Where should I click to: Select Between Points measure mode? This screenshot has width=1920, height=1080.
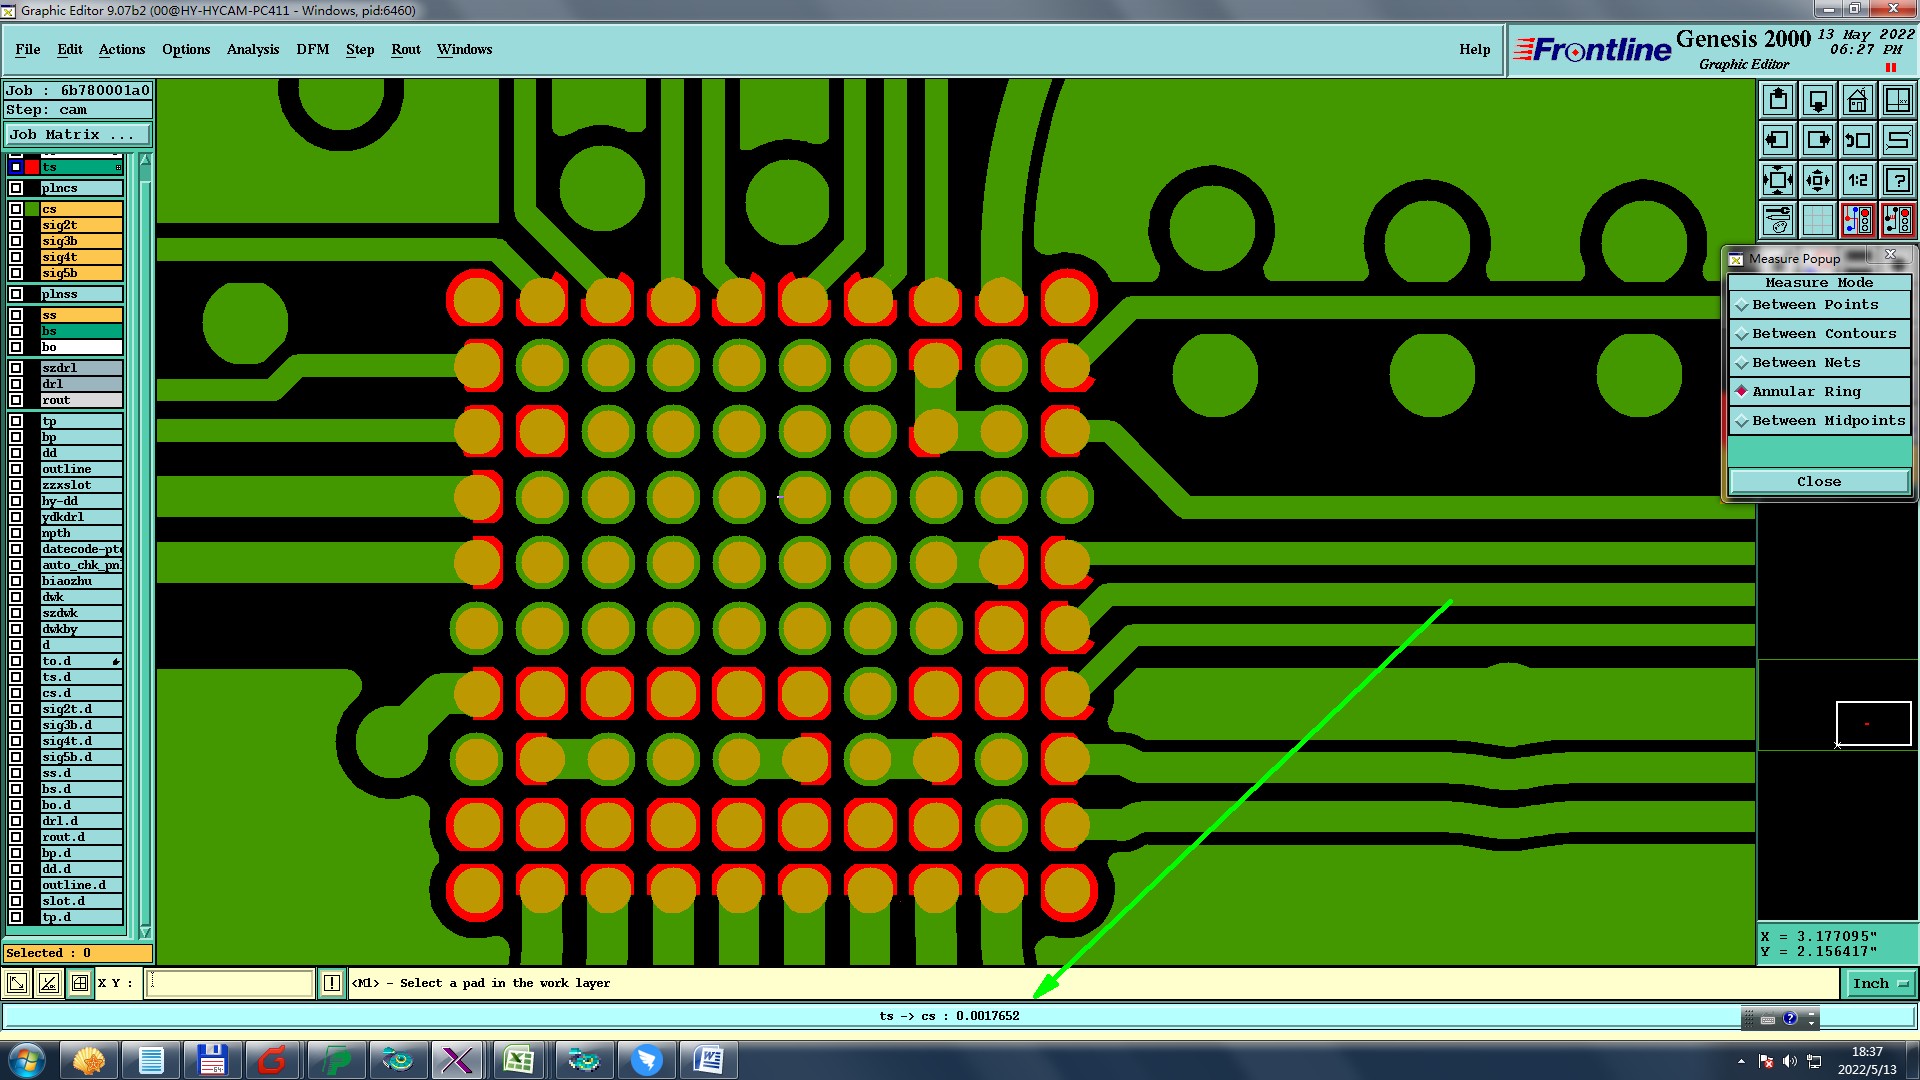tap(1815, 305)
